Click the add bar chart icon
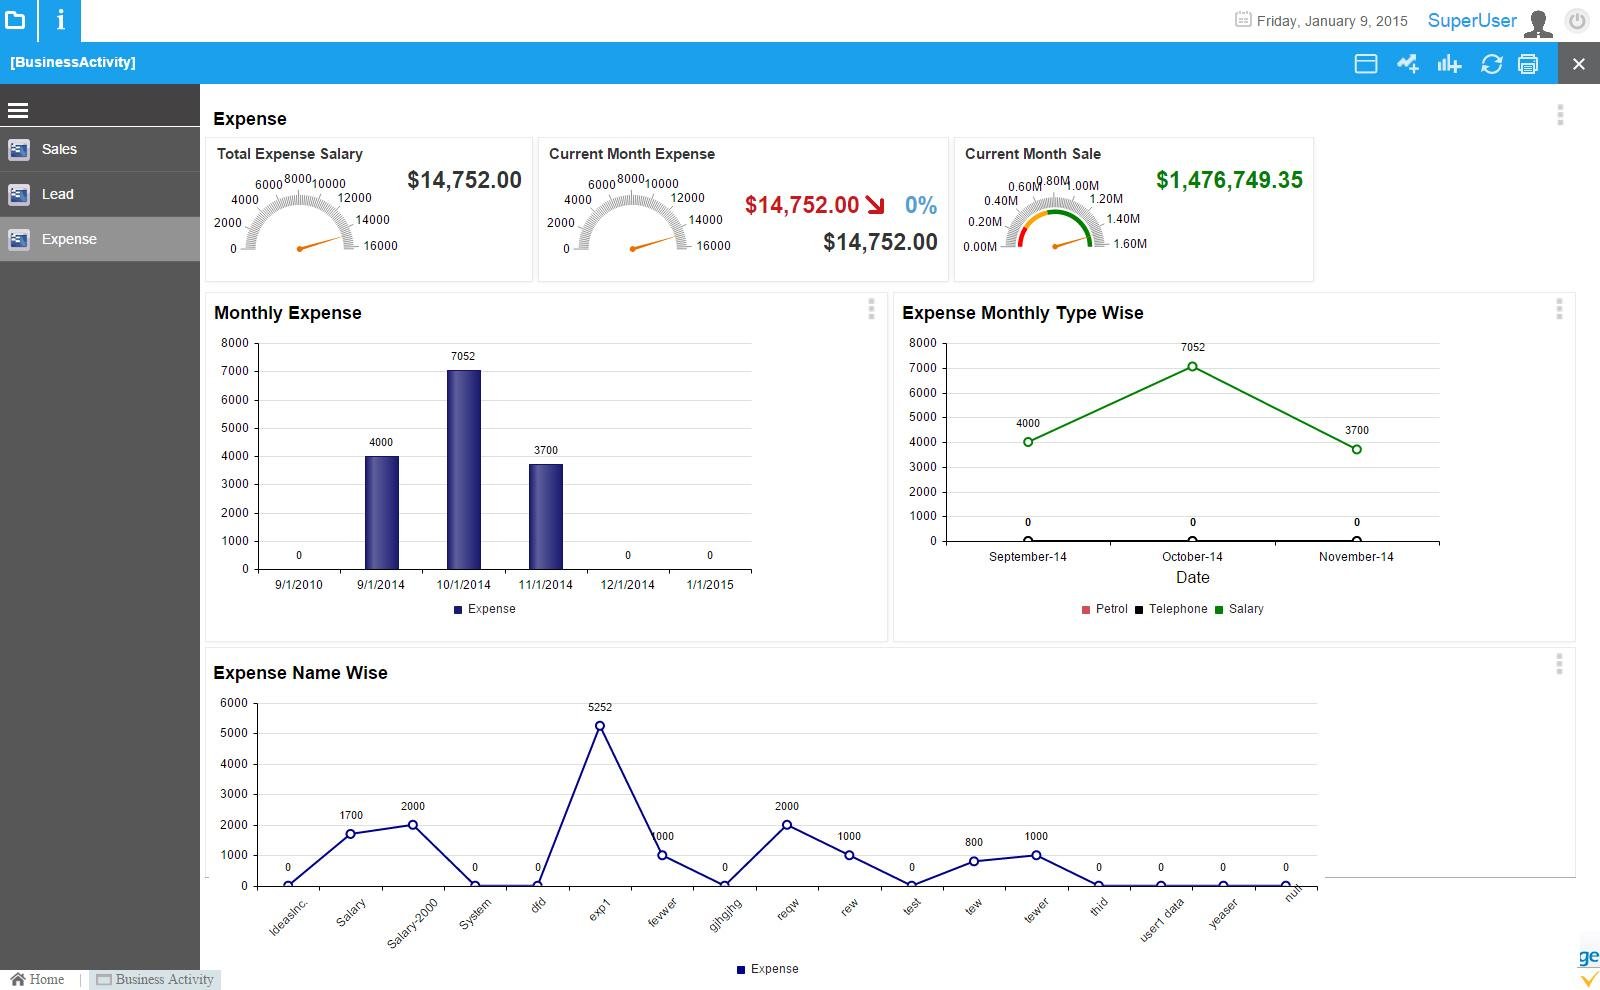This screenshot has width=1600, height=990. 1449,64
